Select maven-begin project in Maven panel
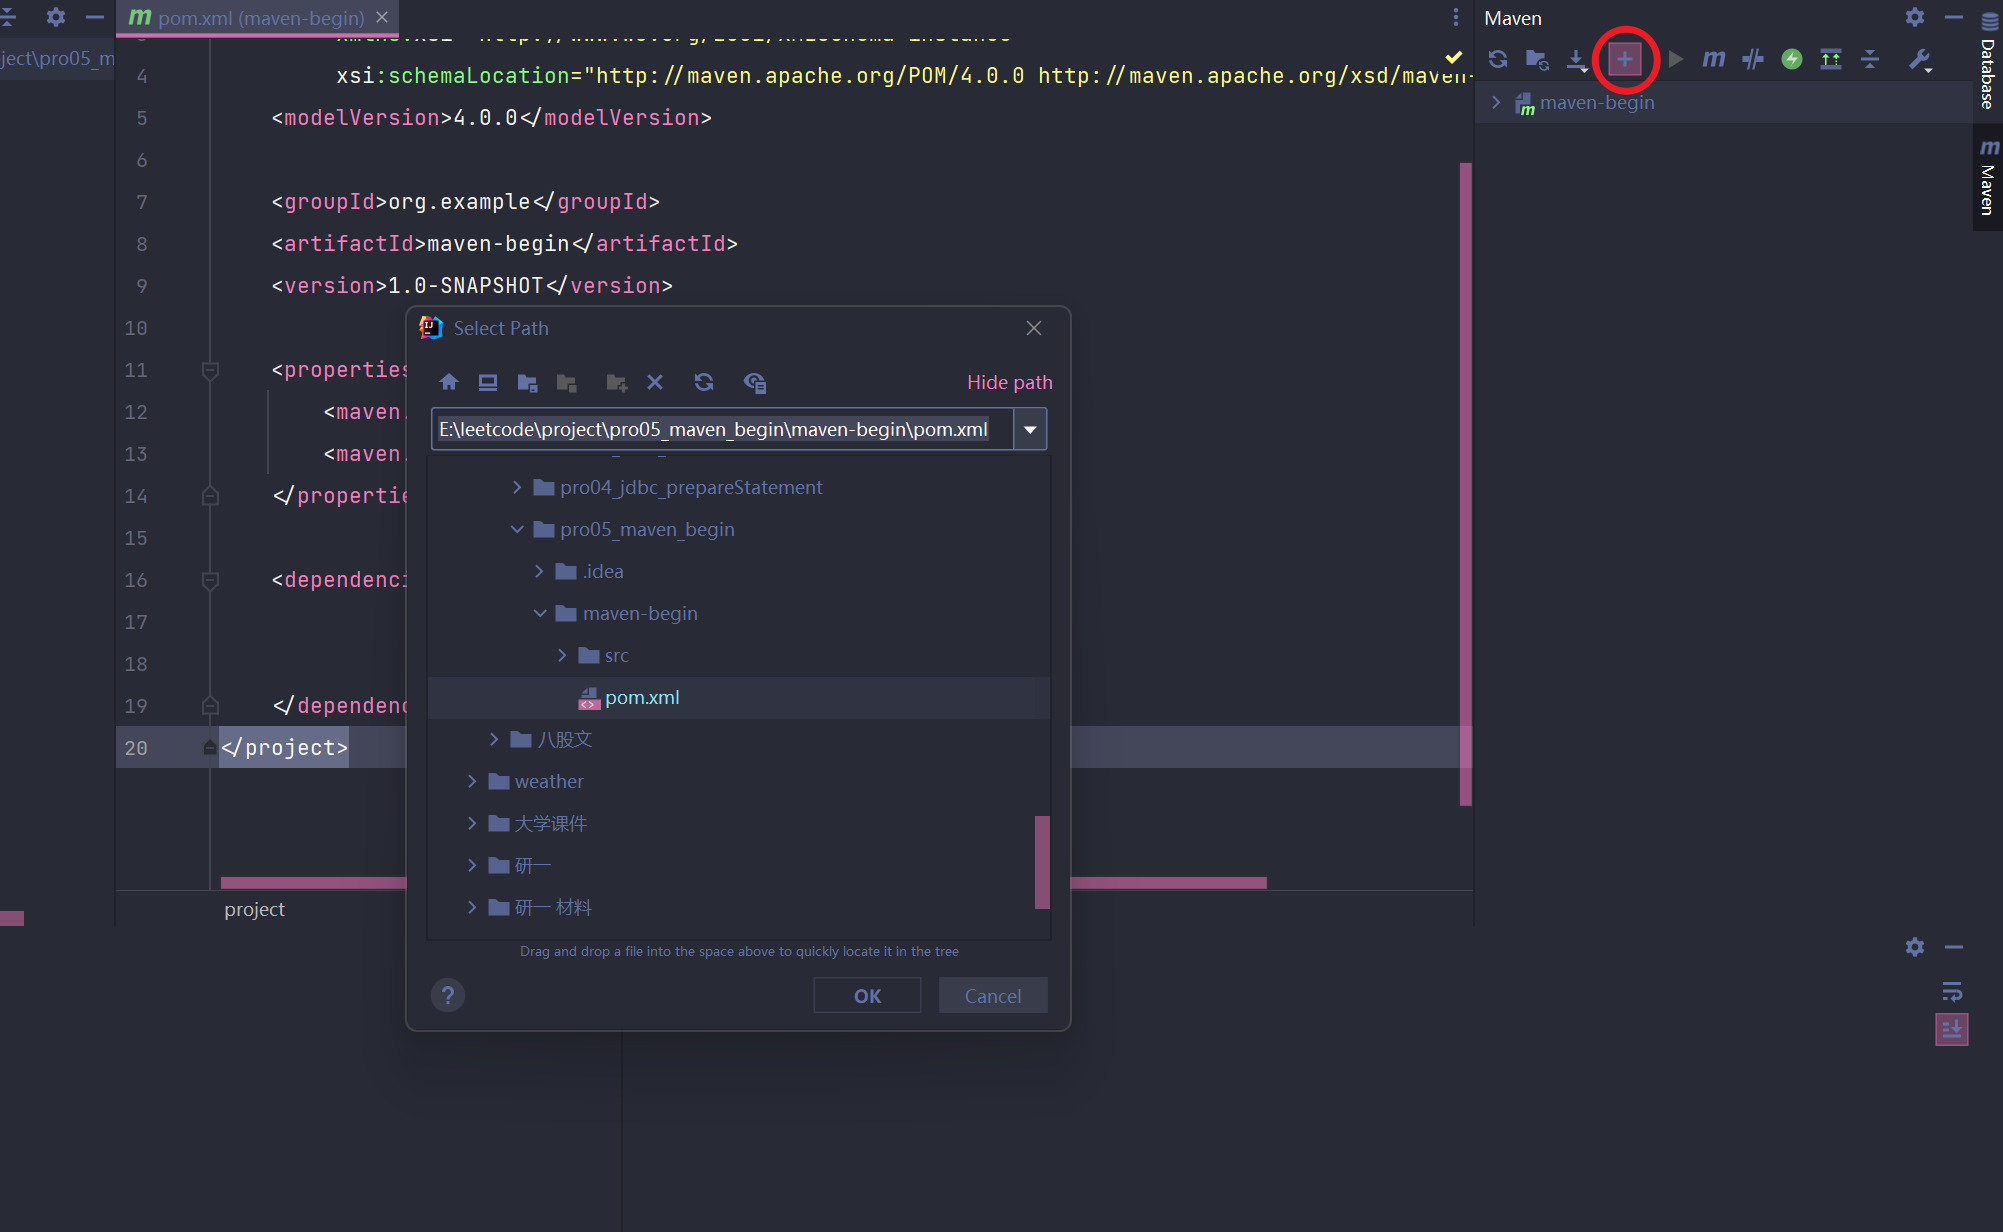Image resolution: width=2003 pixels, height=1232 pixels. click(x=1596, y=102)
